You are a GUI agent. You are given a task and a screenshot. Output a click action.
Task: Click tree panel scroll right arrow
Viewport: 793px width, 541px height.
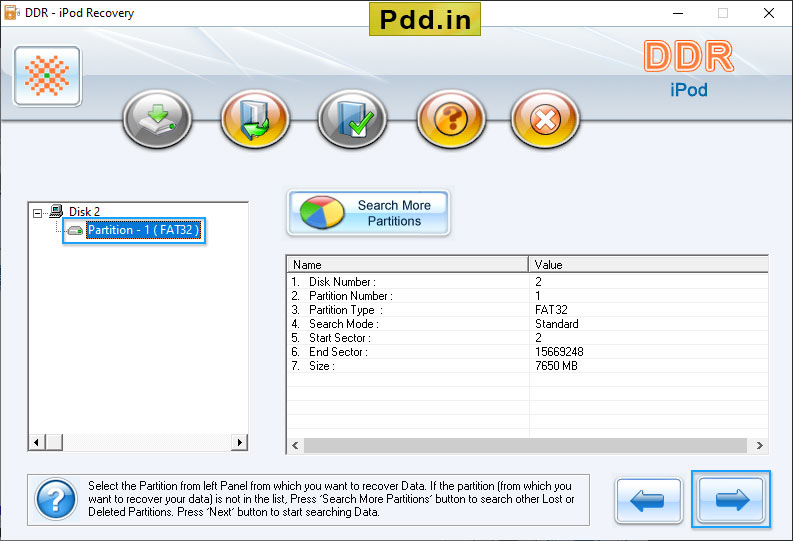click(239, 442)
